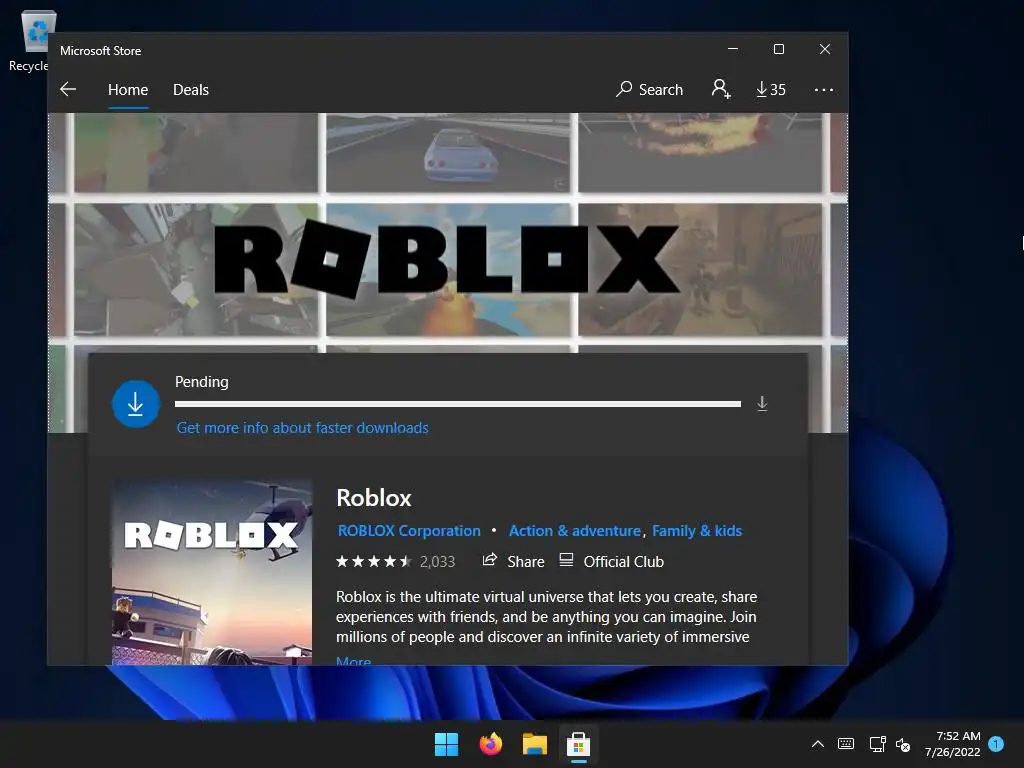The width and height of the screenshot is (1024, 768).
Task: Open File Explorer from the taskbar
Action: 534,744
